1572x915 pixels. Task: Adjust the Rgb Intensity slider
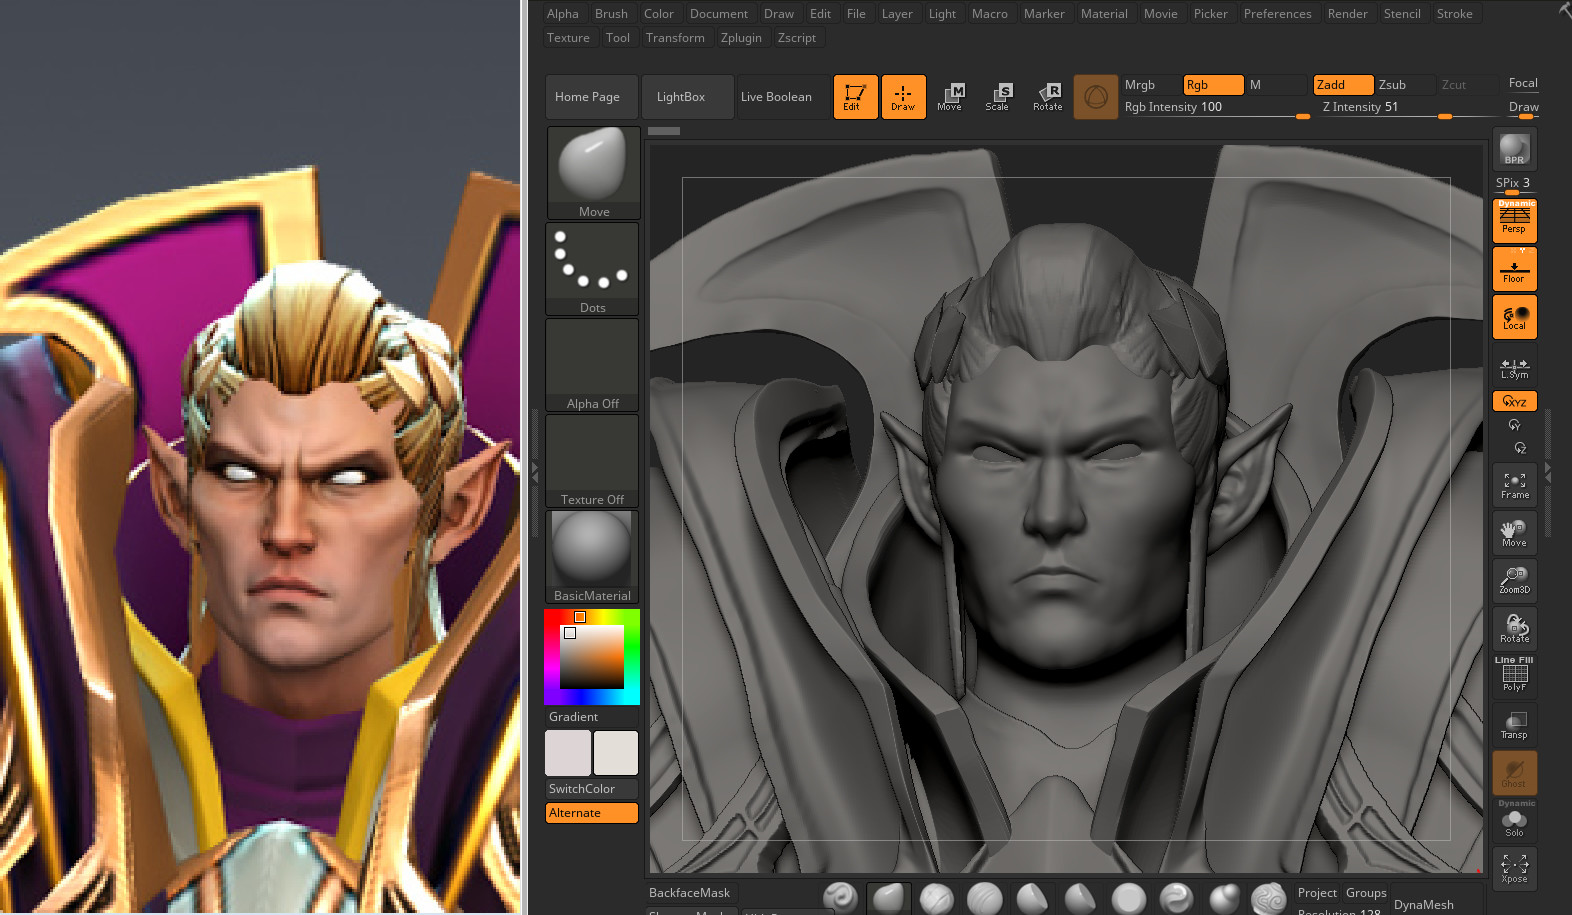[1216, 108]
